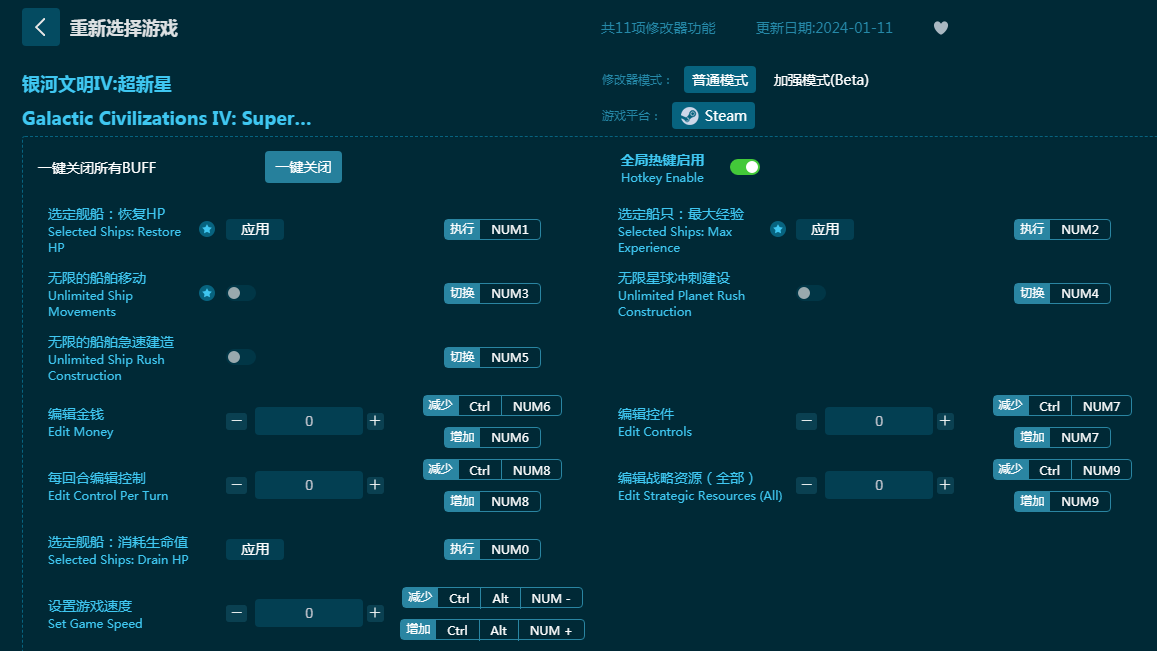Viewport: 1157px width, 651px height.
Task: Increase Edit Control Per Turn value
Action: point(375,485)
